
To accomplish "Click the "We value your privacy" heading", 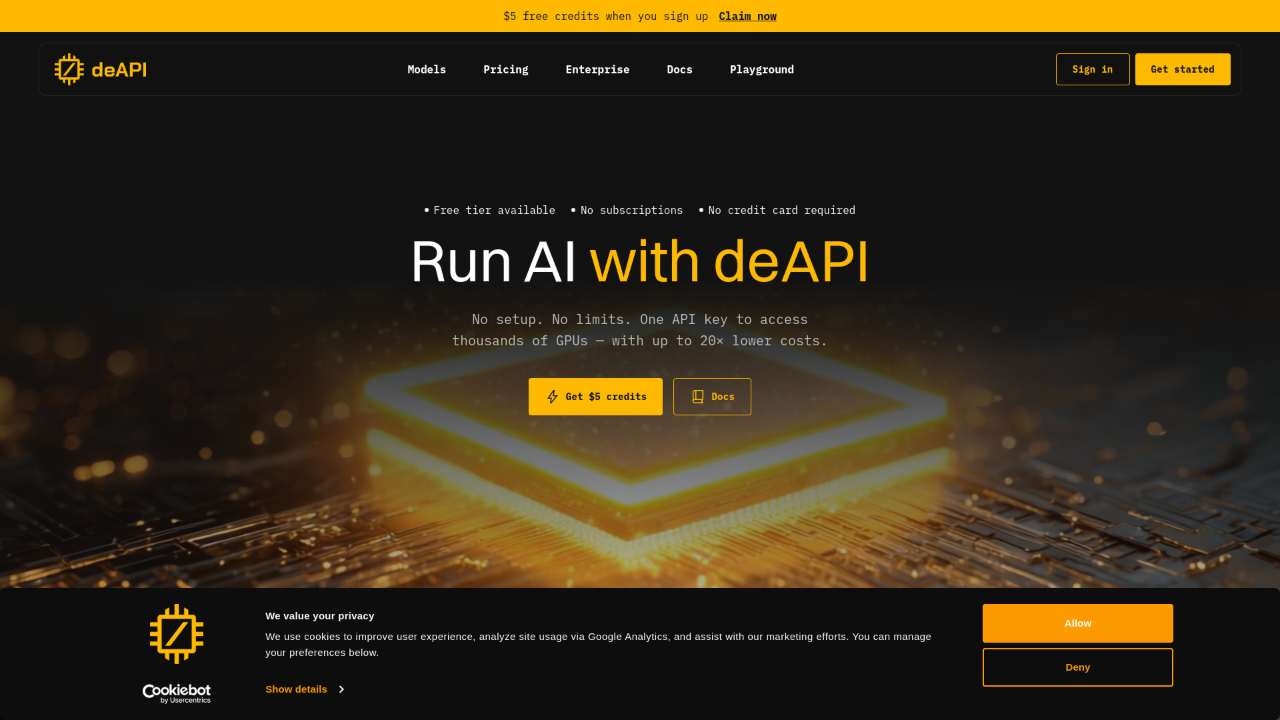I will [x=320, y=616].
